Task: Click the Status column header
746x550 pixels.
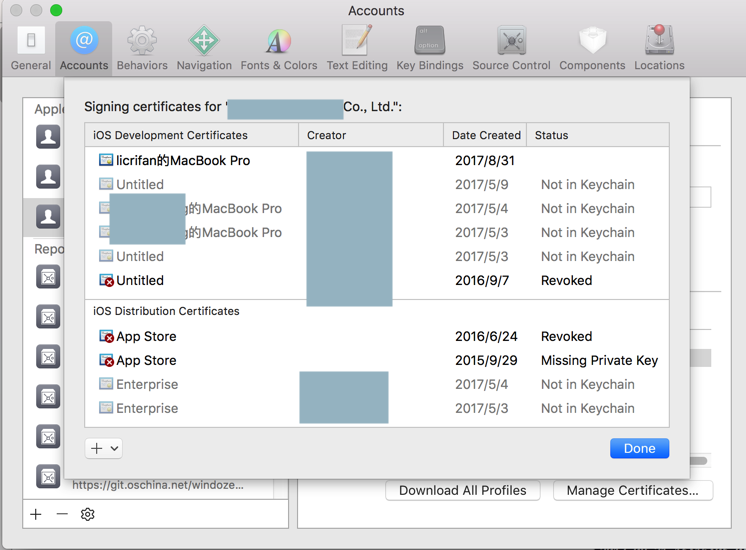Action: coord(552,135)
